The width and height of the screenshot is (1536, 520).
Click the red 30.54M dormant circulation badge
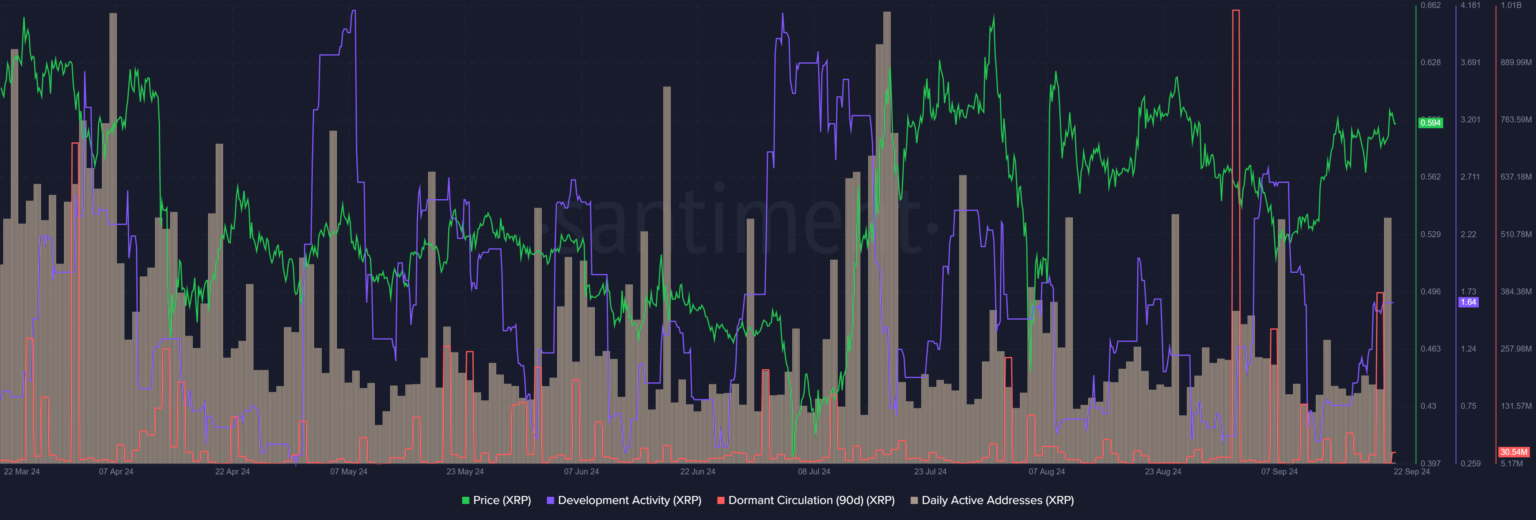(x=1510, y=452)
